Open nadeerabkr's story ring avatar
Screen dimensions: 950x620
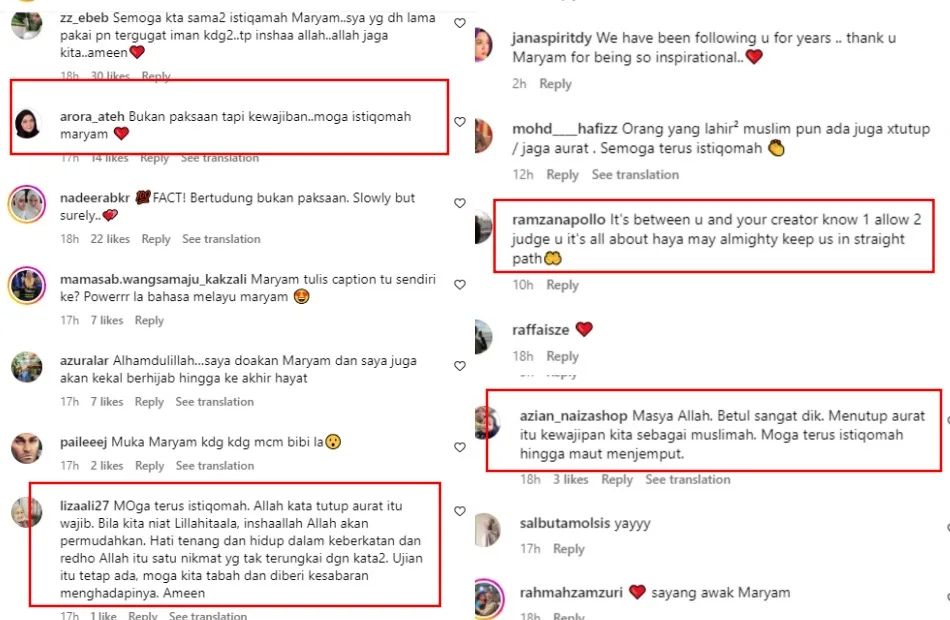click(x=27, y=205)
